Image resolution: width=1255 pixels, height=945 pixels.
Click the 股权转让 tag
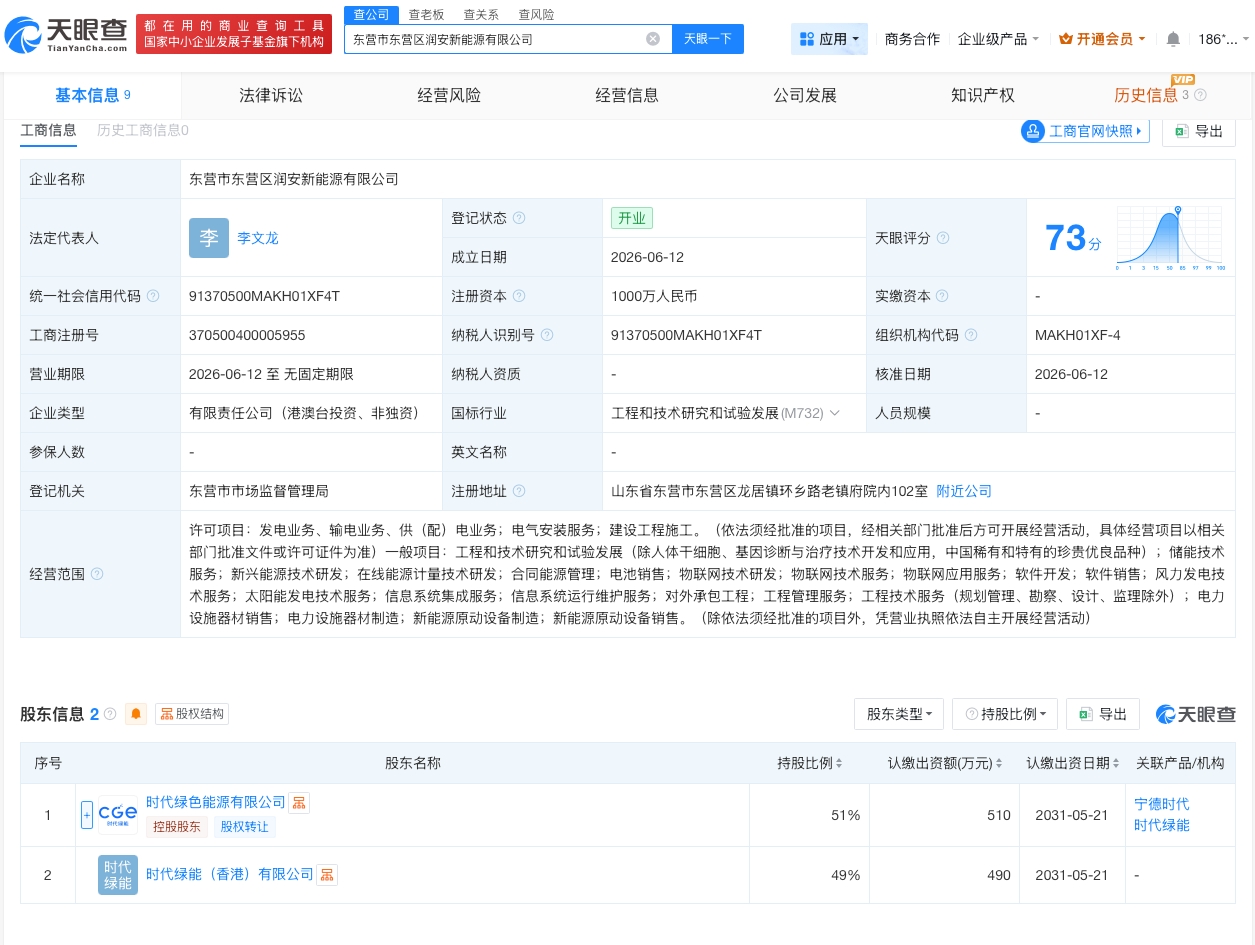coord(245,827)
